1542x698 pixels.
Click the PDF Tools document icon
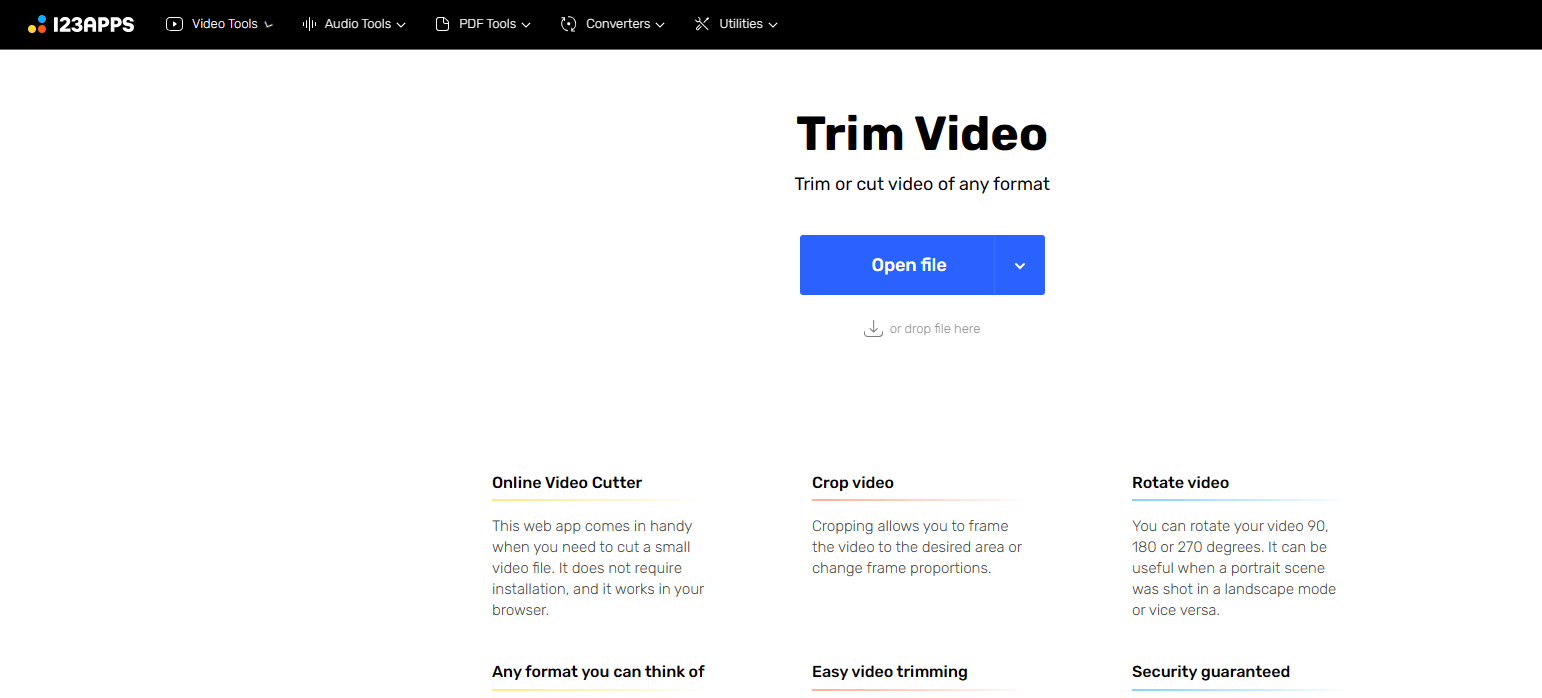pyautogui.click(x=443, y=24)
